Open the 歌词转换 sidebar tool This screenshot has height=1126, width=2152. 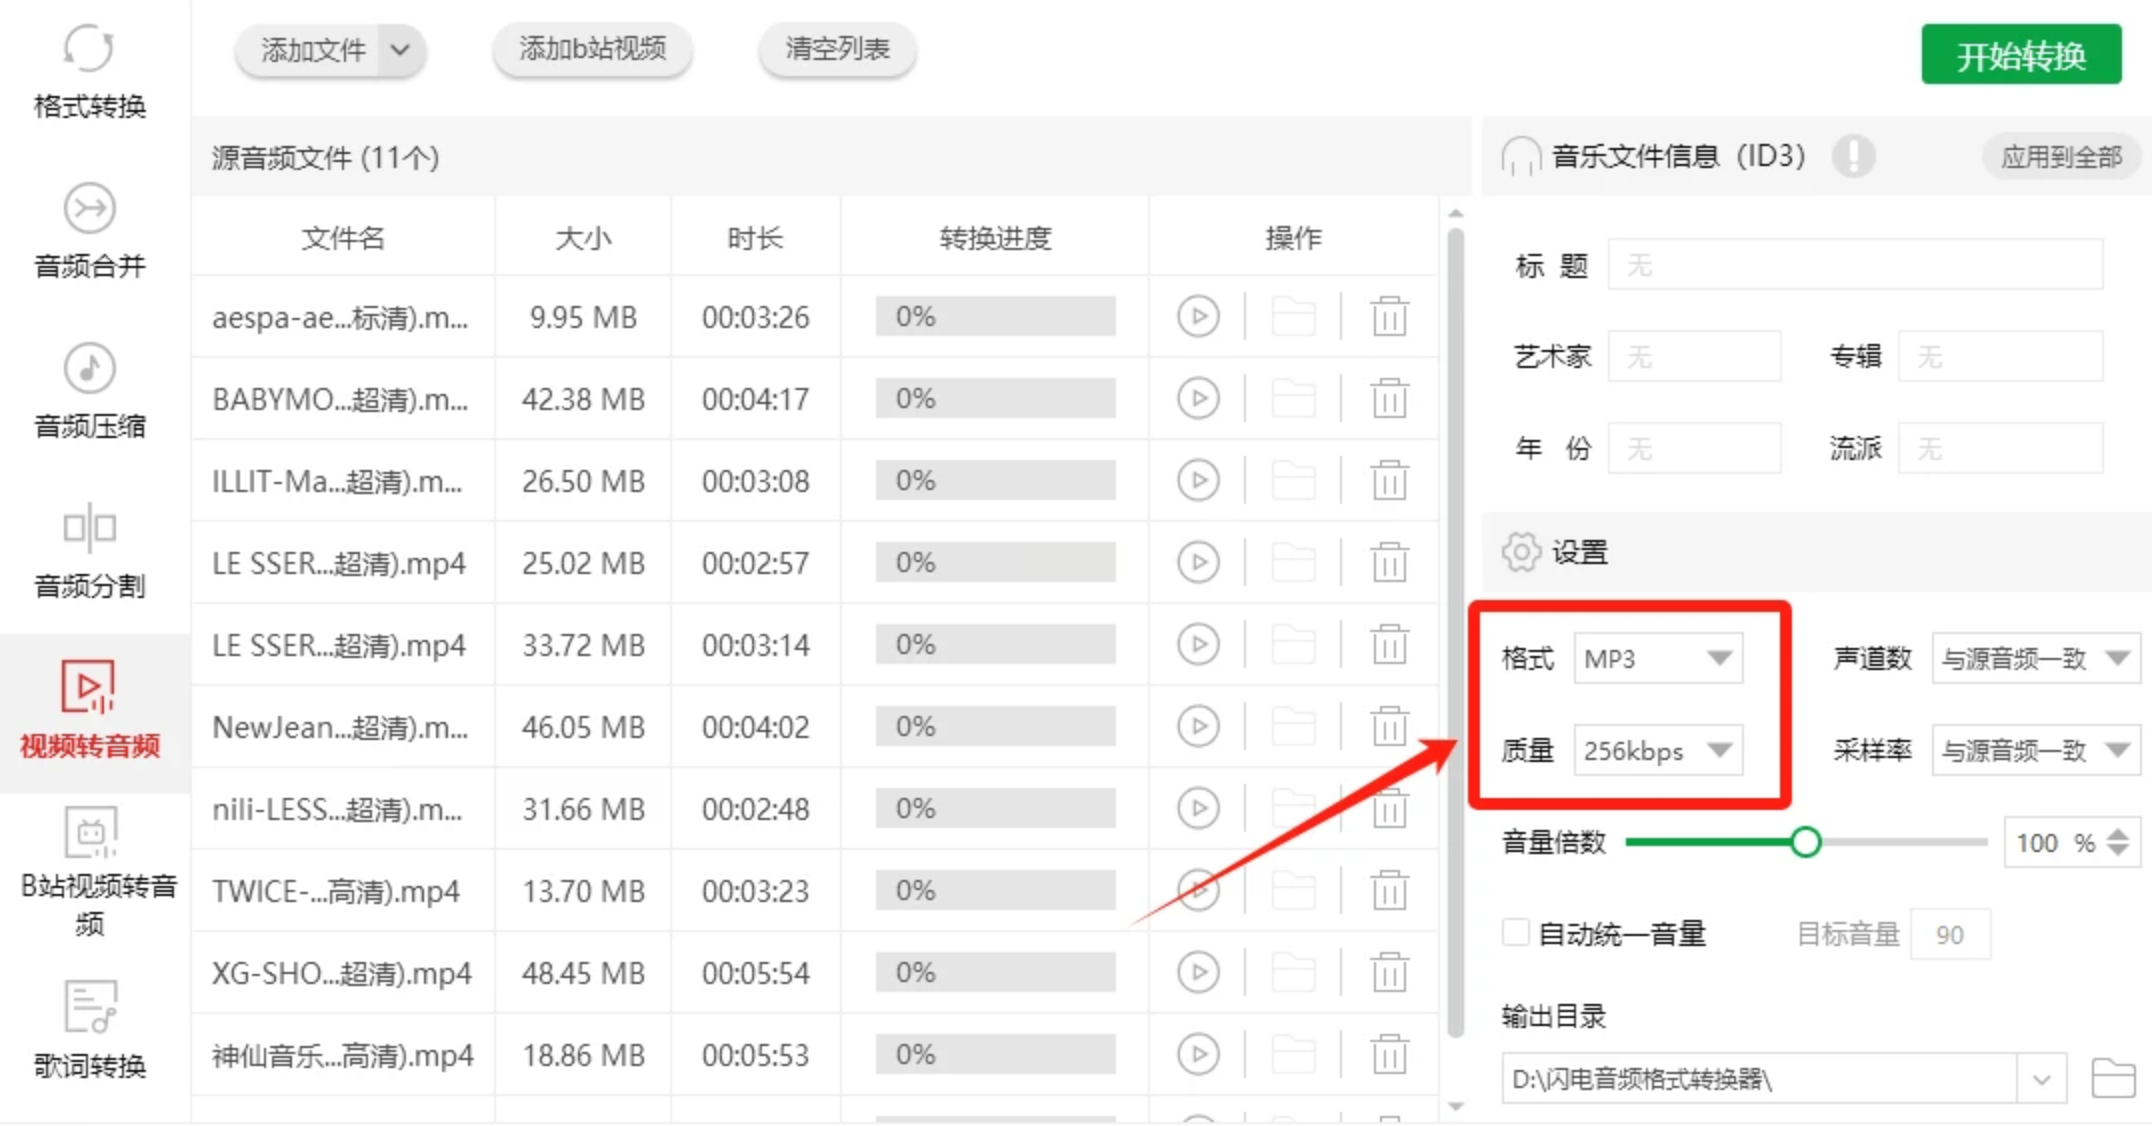(x=90, y=1031)
